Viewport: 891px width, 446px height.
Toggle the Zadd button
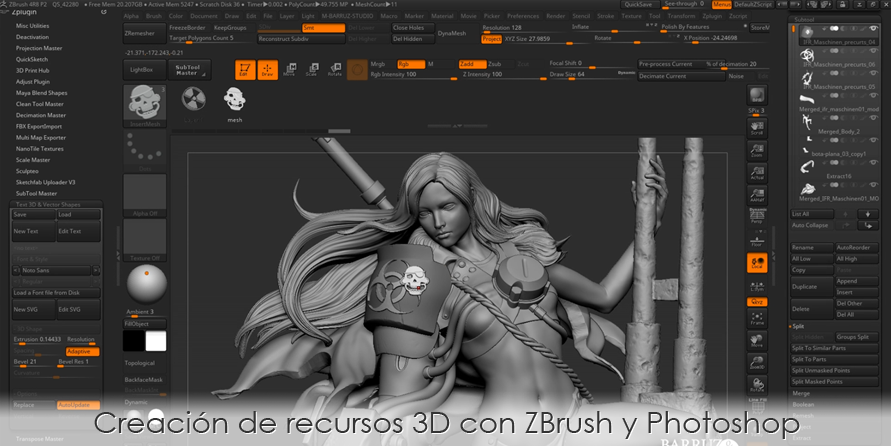tap(473, 64)
